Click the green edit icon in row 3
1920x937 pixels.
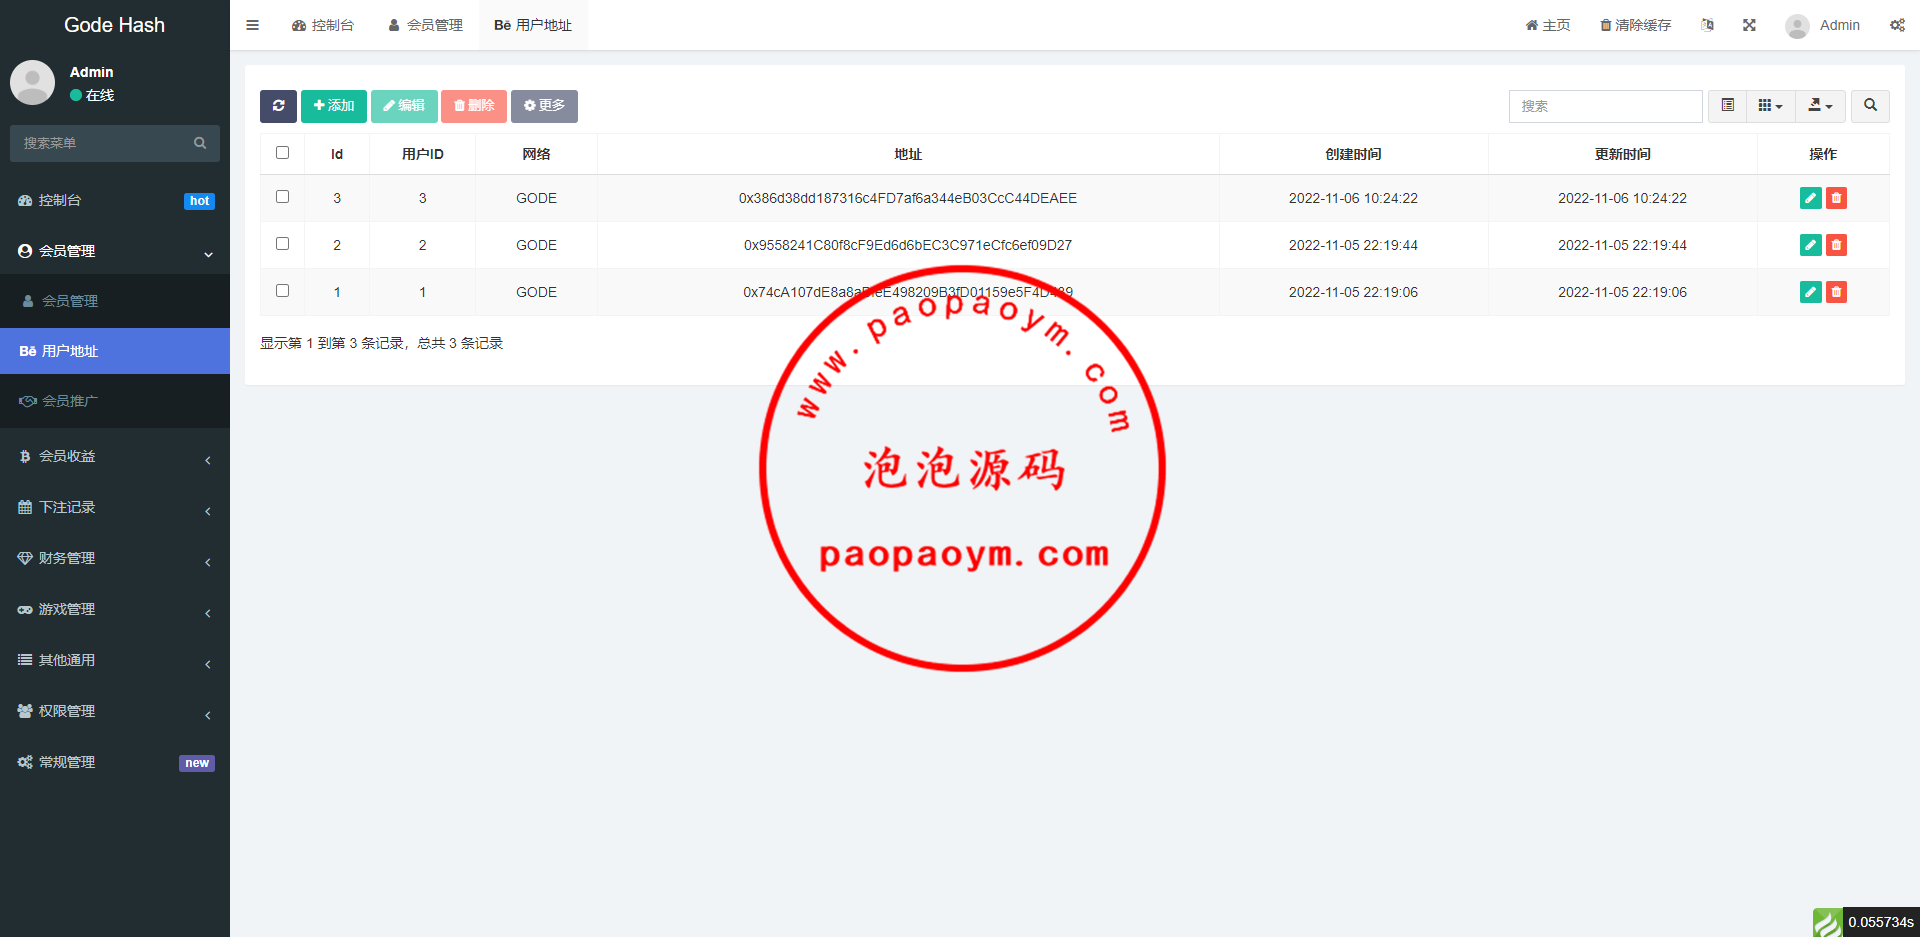(1810, 198)
